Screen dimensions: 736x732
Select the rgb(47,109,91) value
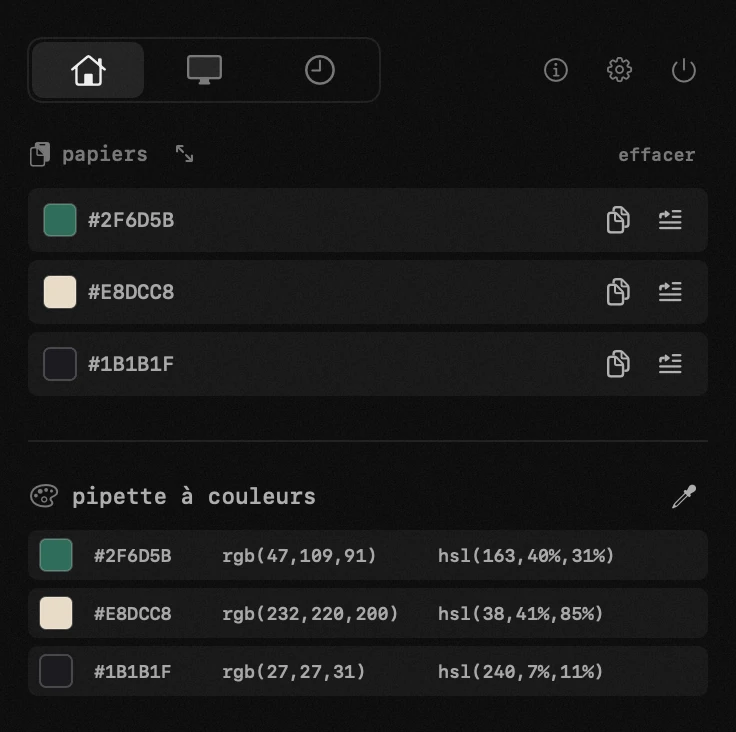tap(299, 555)
